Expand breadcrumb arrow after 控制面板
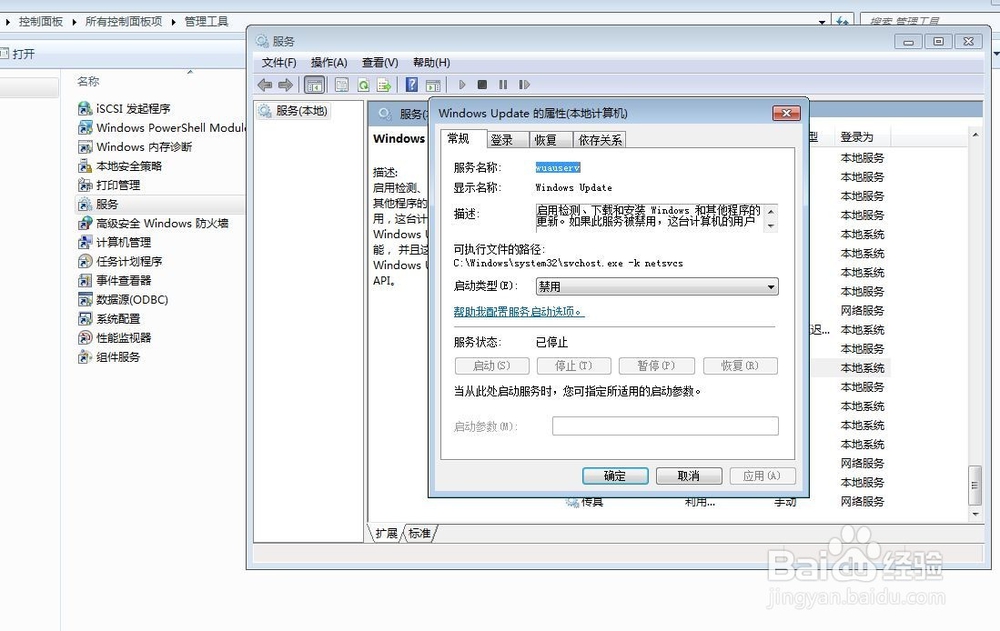The height and width of the screenshot is (631, 1000). click(x=74, y=22)
